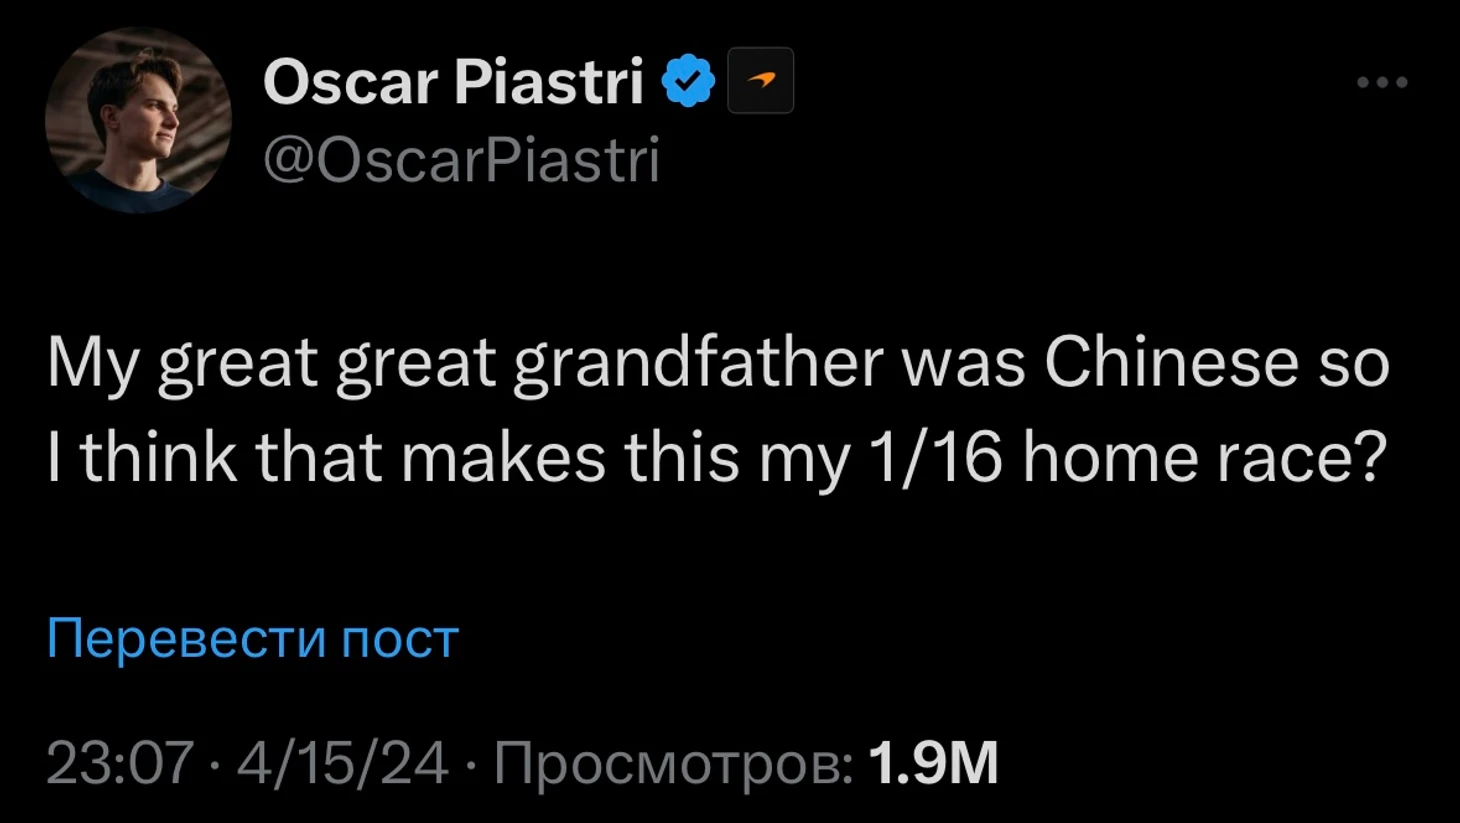Click the blue verified checkmark badge
Screen dimensions: 1460x823
tap(688, 81)
